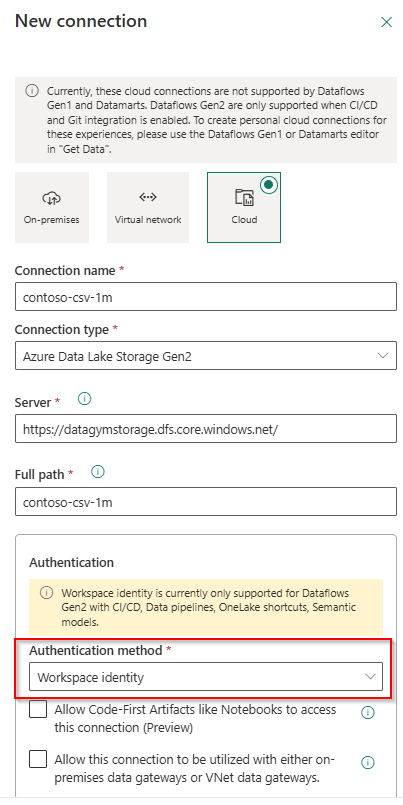The image size is (403, 805).
Task: Expand the Authentication method dropdown
Action: pyautogui.click(x=206, y=677)
